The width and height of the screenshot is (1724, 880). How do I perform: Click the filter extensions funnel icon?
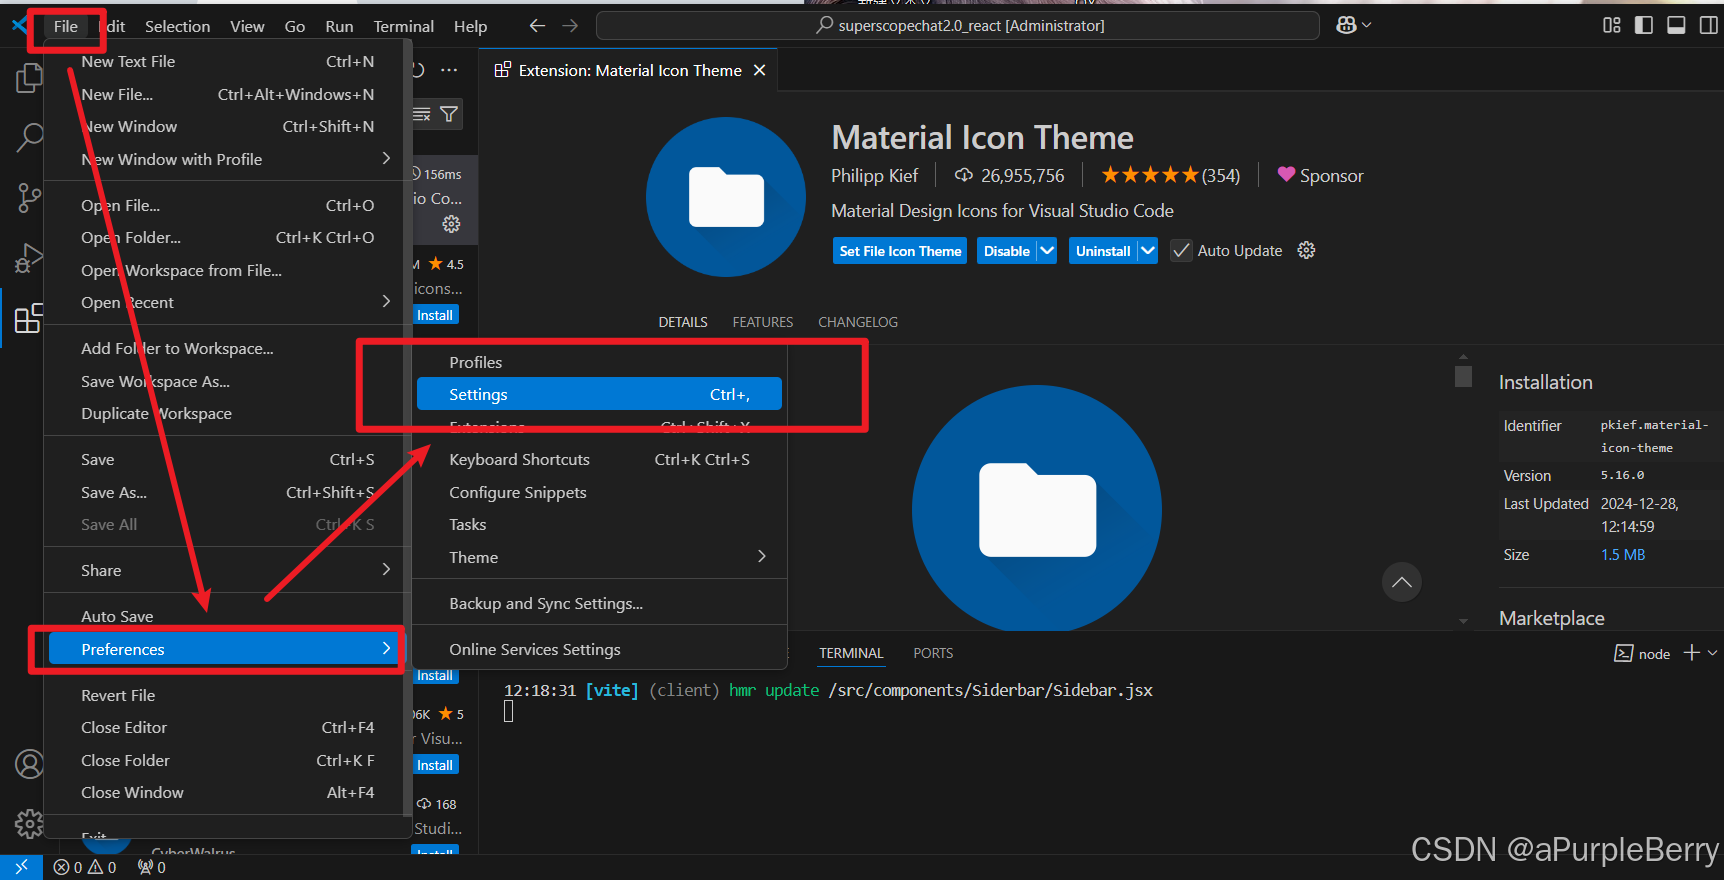(449, 114)
